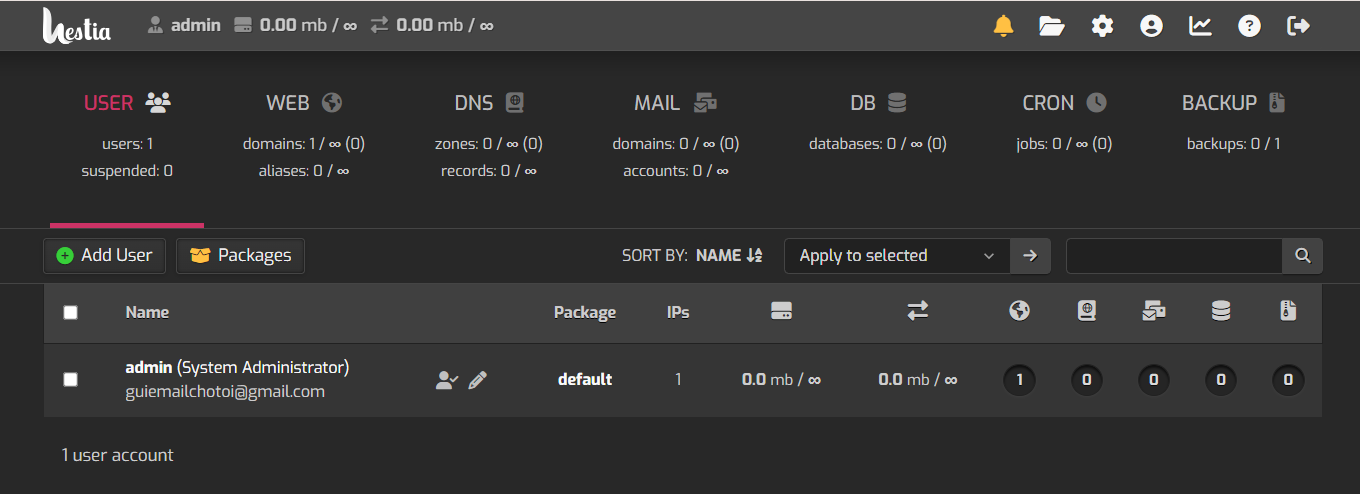Viewport: 1360px width, 494px height.
Task: Click the edit pencil icon for admin
Action: [x=478, y=380]
